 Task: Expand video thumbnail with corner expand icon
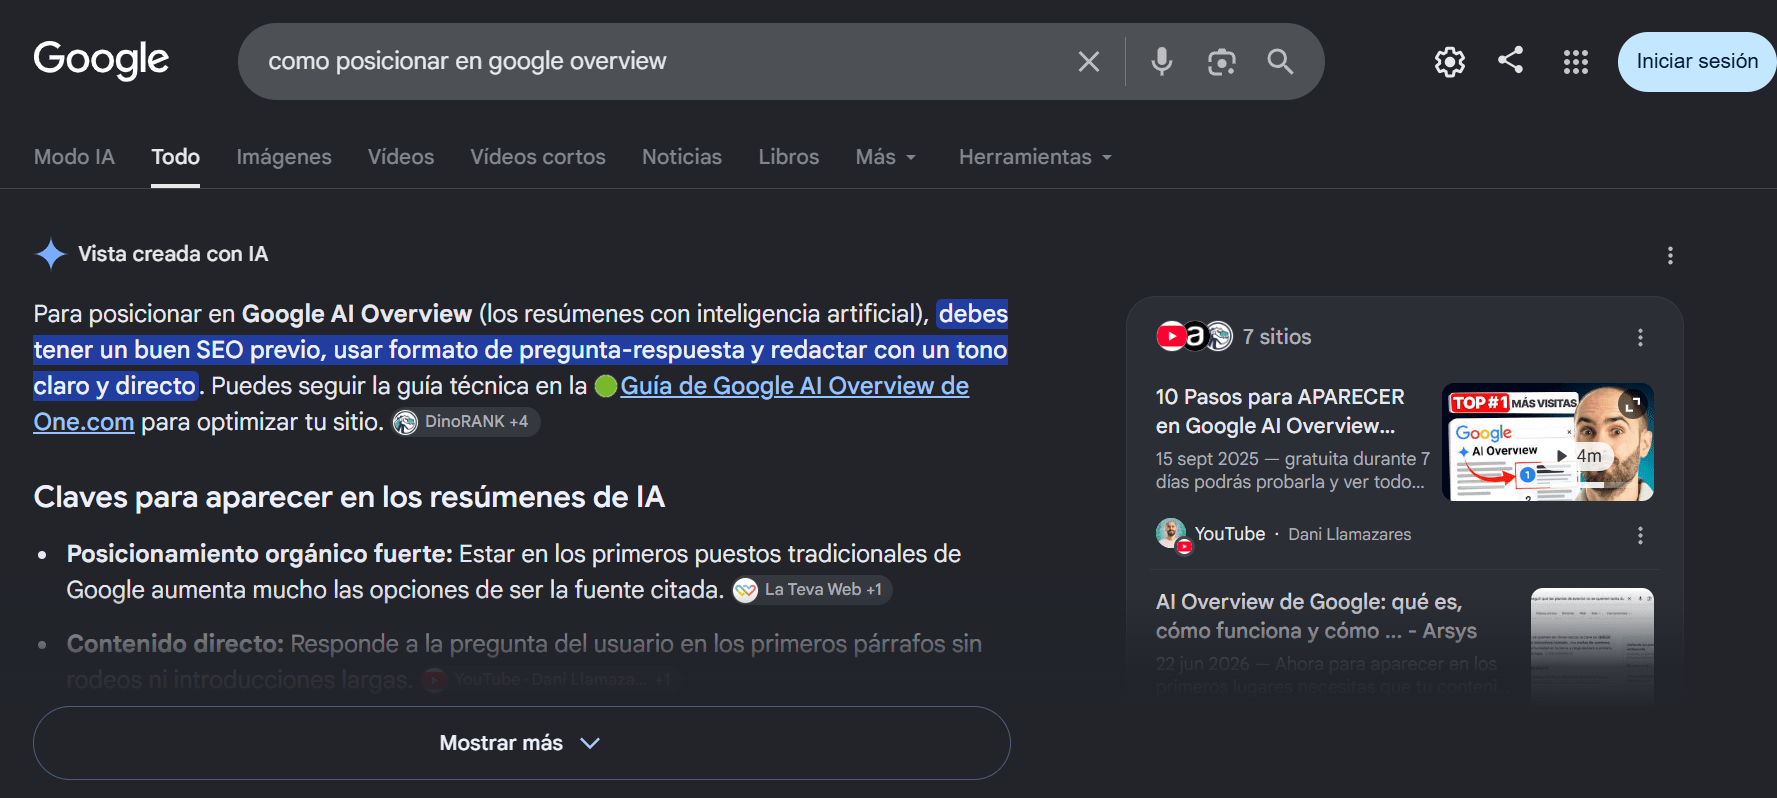coord(1631,404)
